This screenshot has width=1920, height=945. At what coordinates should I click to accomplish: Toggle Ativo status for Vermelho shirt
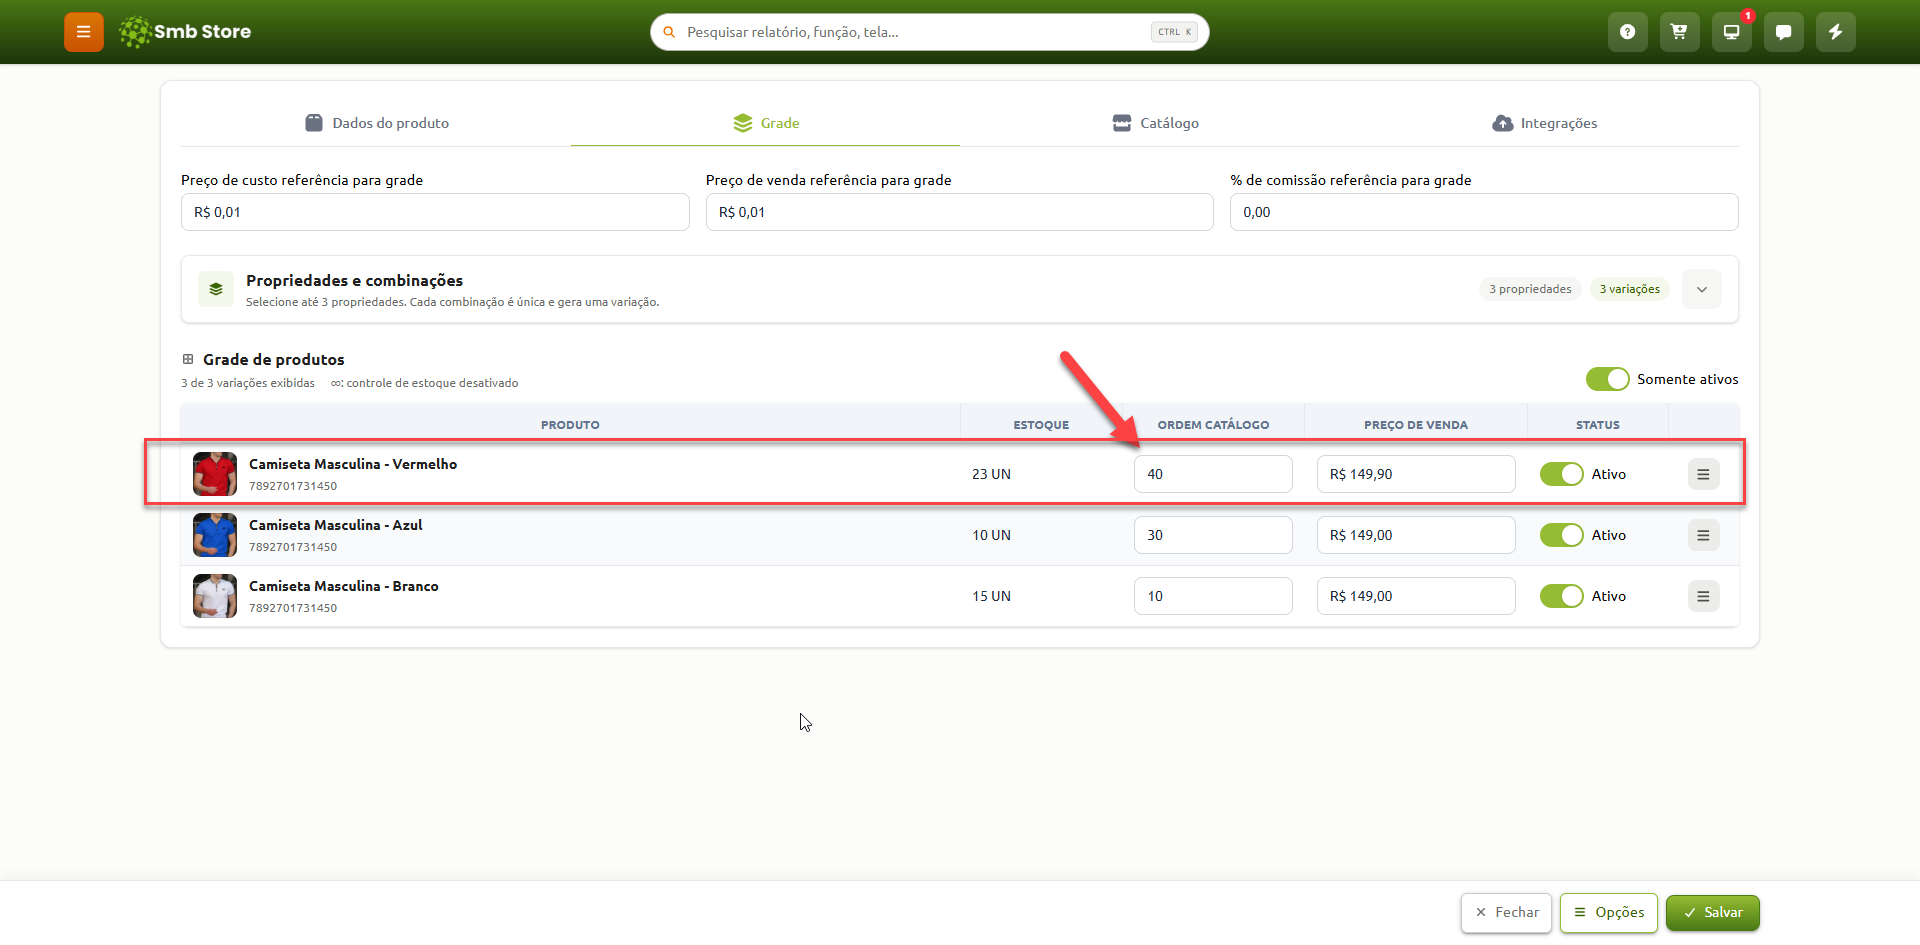[x=1561, y=474]
